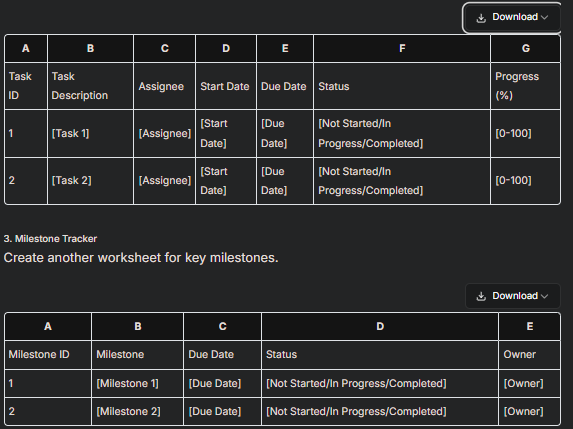573x429 pixels.
Task: Click the status cell in the Task 1 row
Action: click(x=402, y=133)
